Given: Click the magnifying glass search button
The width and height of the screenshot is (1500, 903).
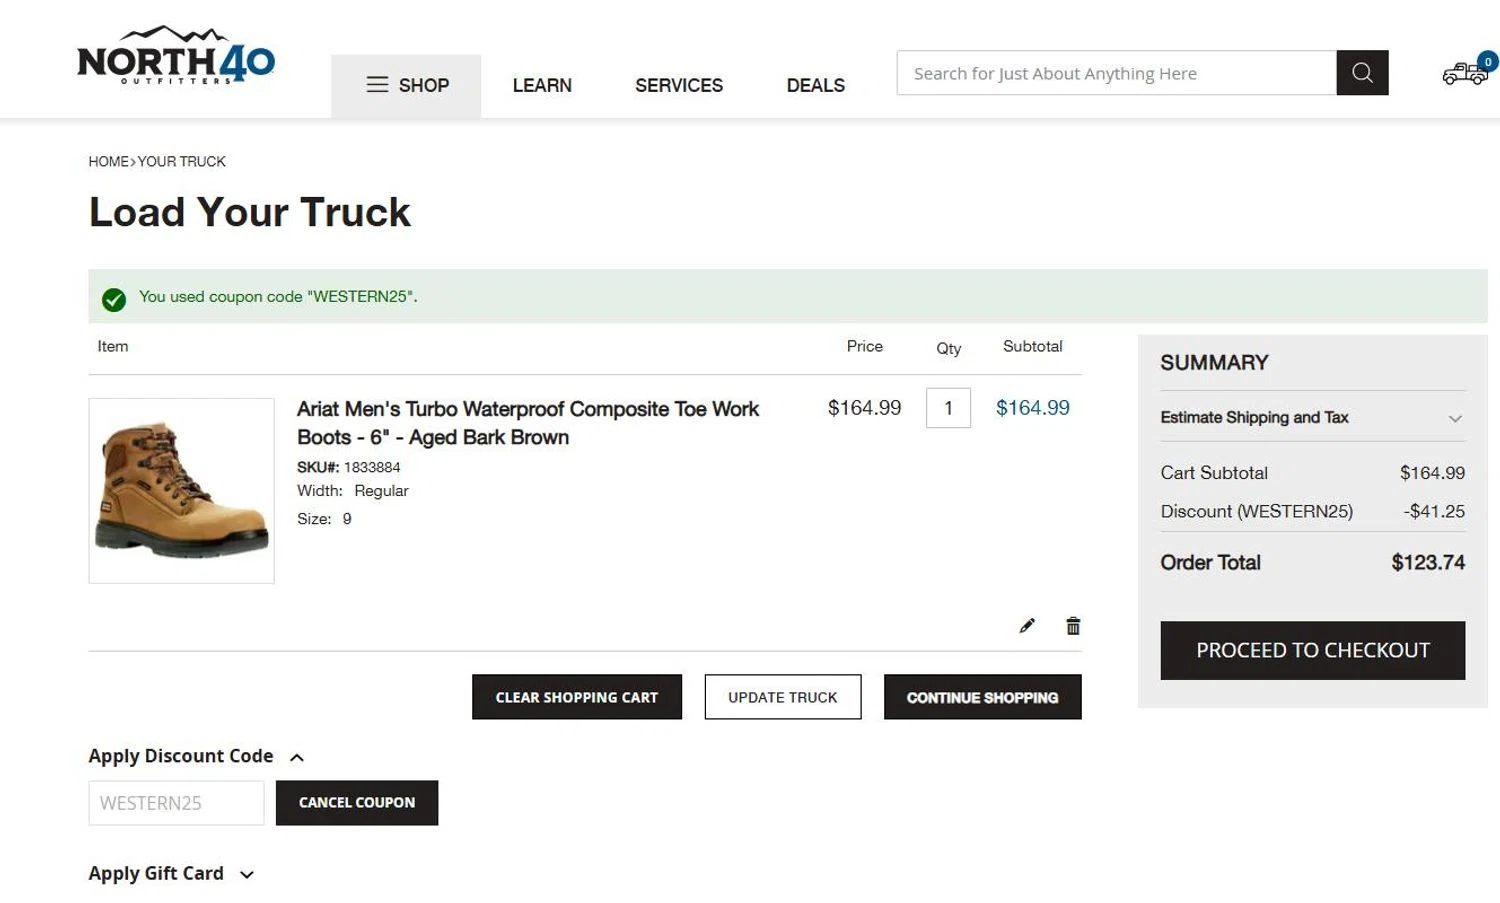Looking at the screenshot, I should click(x=1362, y=73).
